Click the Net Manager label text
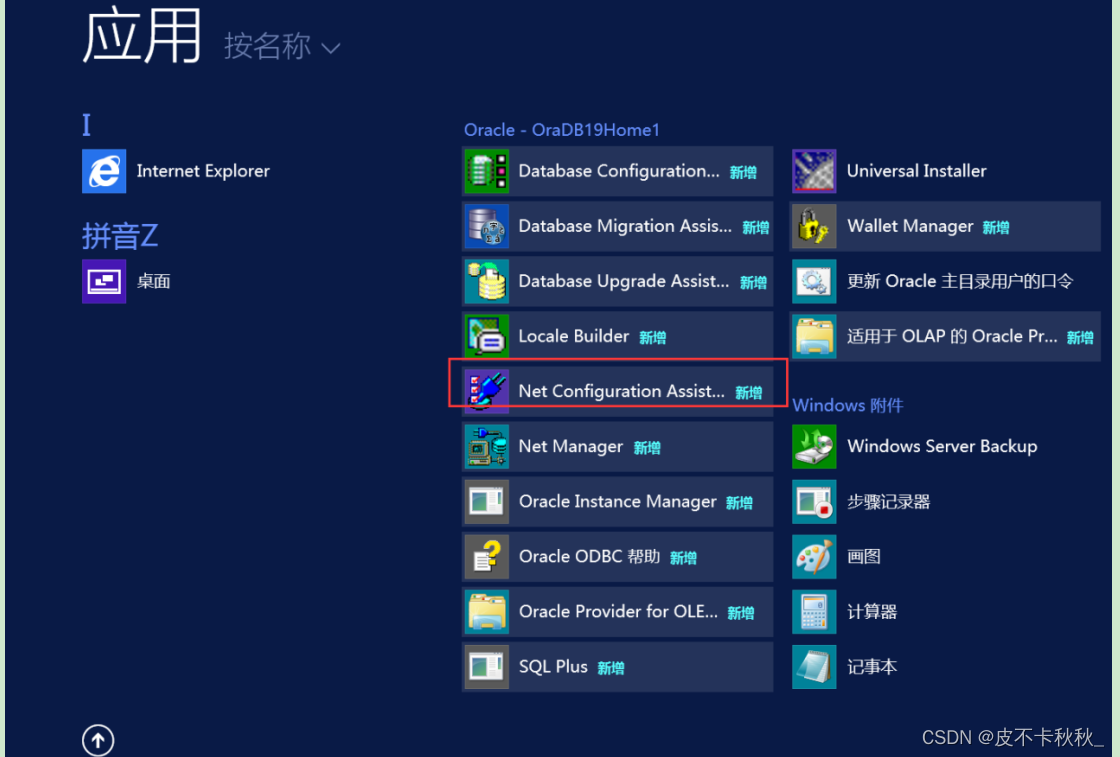 point(571,446)
